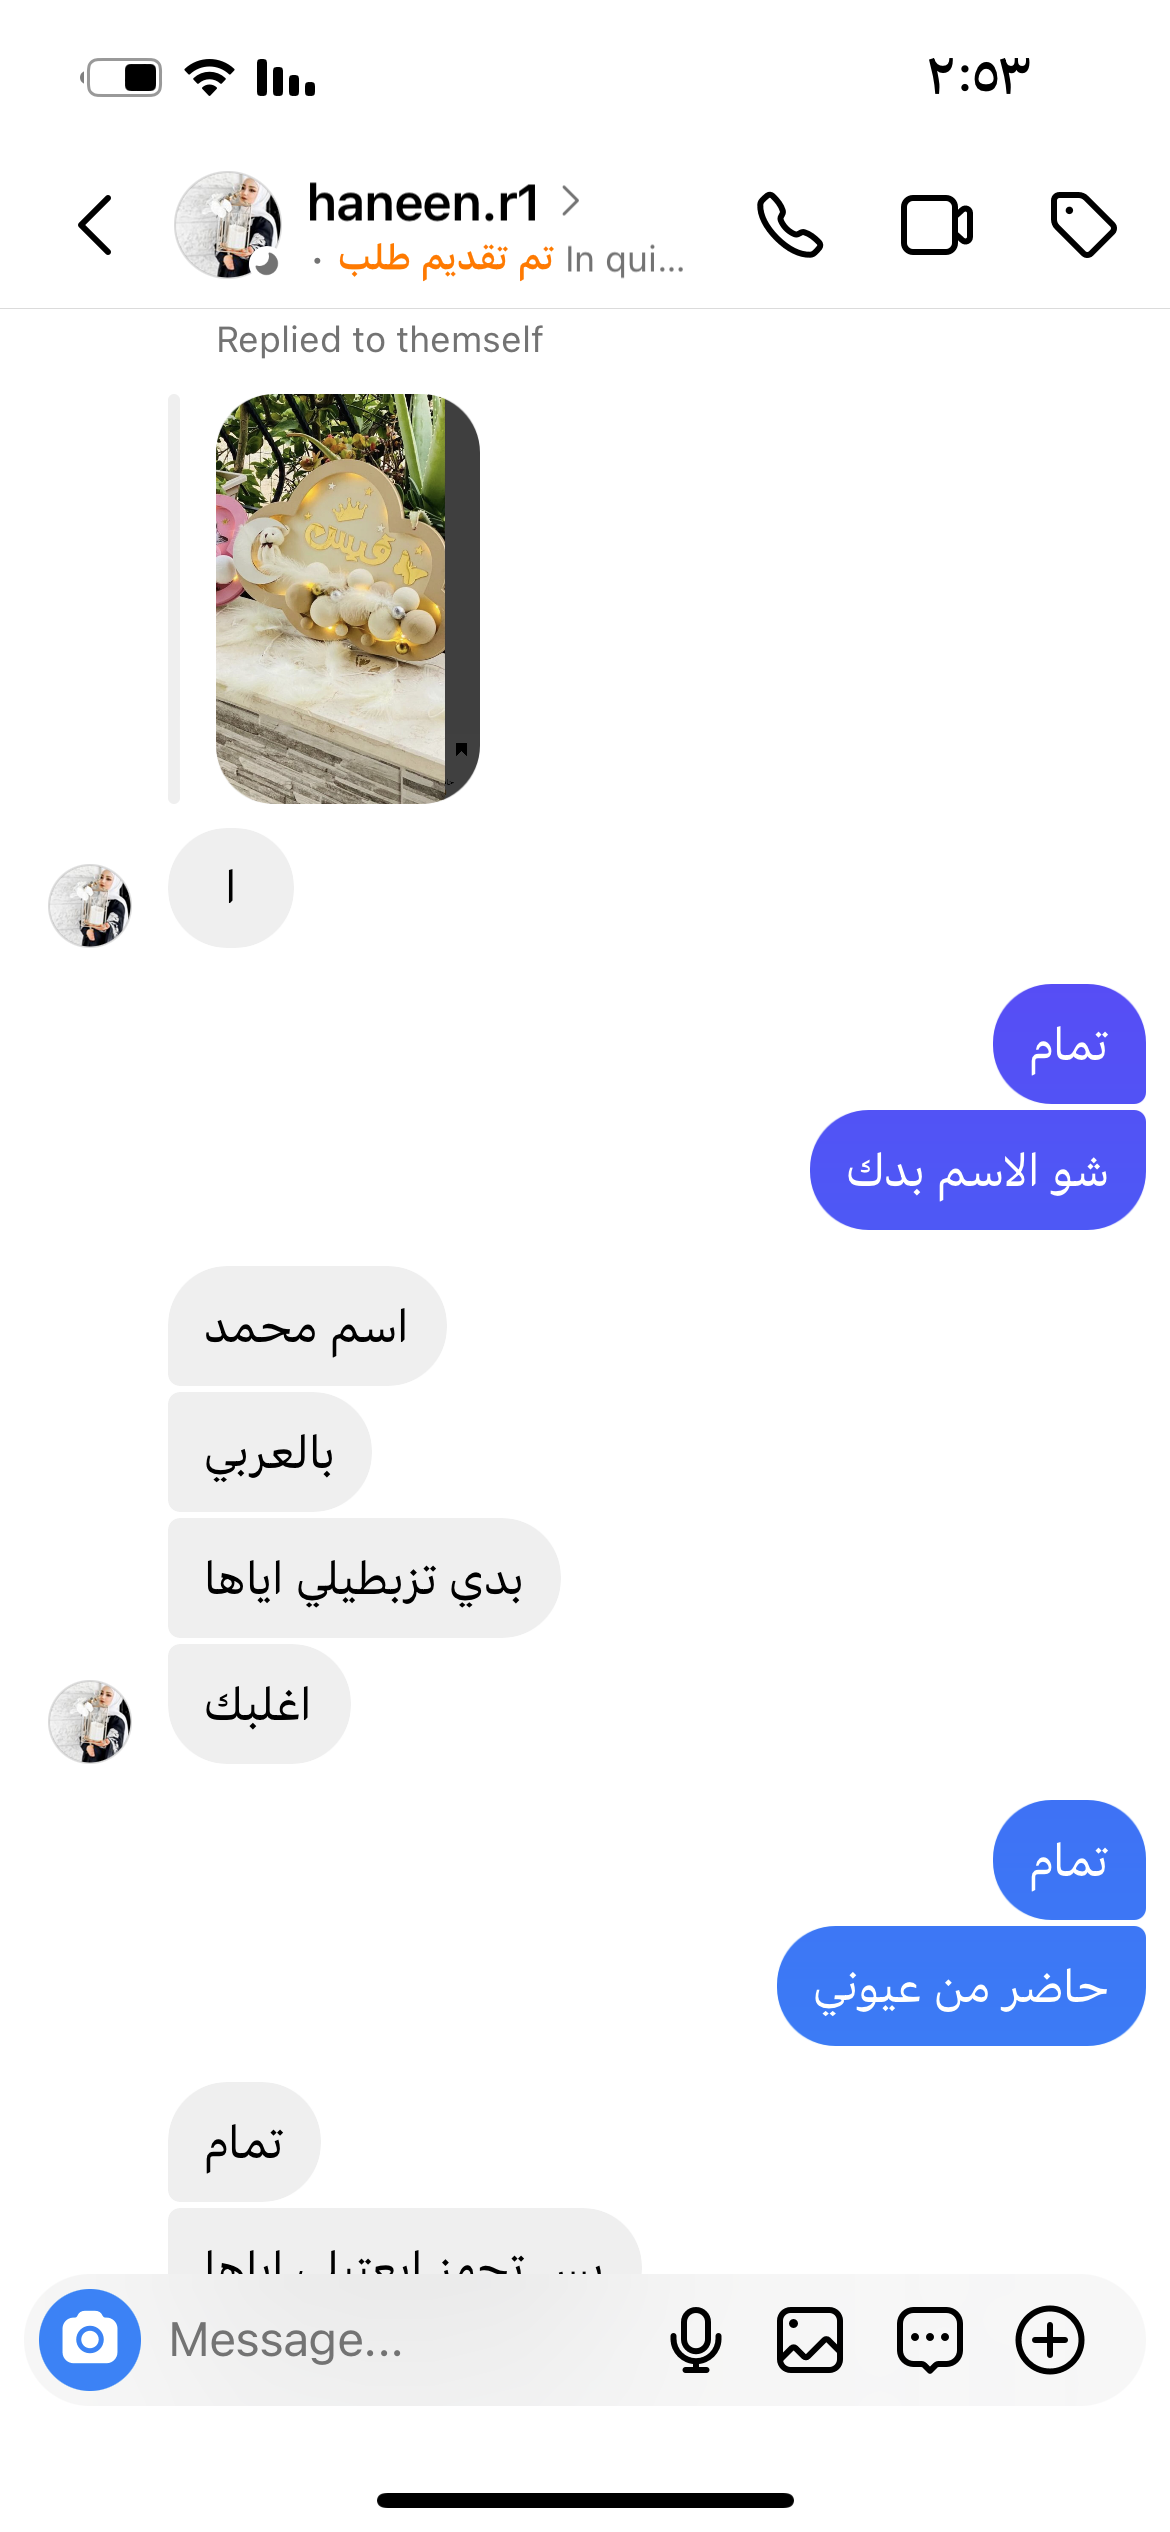Tap the orange order status label
This screenshot has height=2532, width=1170.
446,259
